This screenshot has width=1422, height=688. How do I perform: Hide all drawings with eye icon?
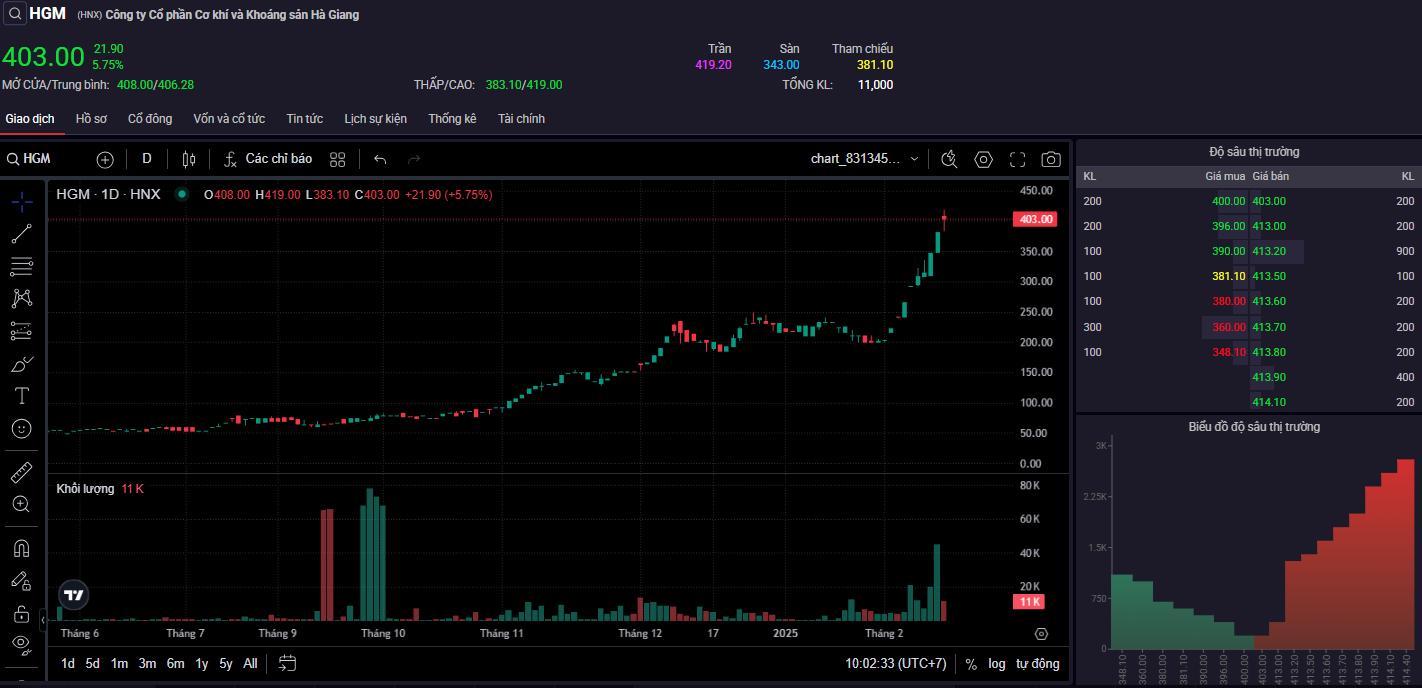point(21,643)
